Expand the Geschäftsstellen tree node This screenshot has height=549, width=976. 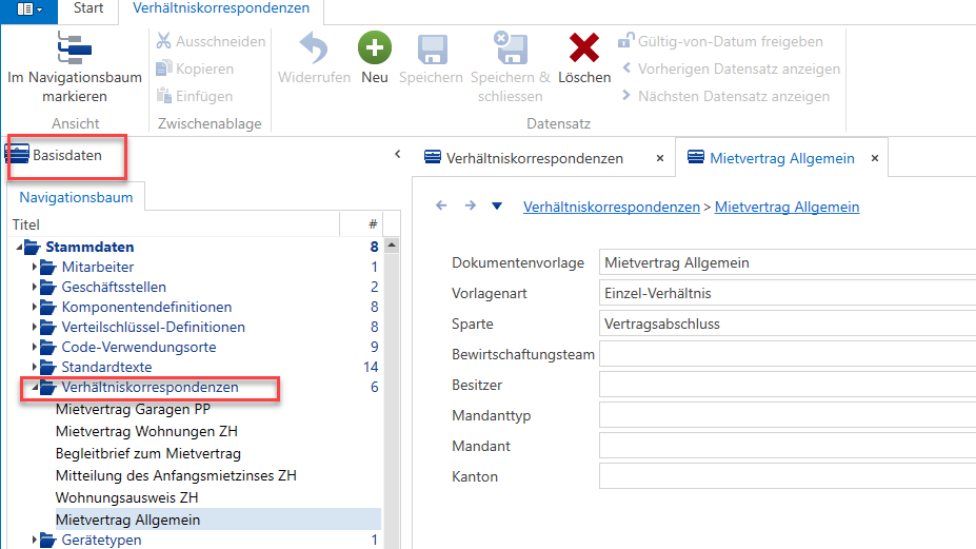(x=34, y=286)
